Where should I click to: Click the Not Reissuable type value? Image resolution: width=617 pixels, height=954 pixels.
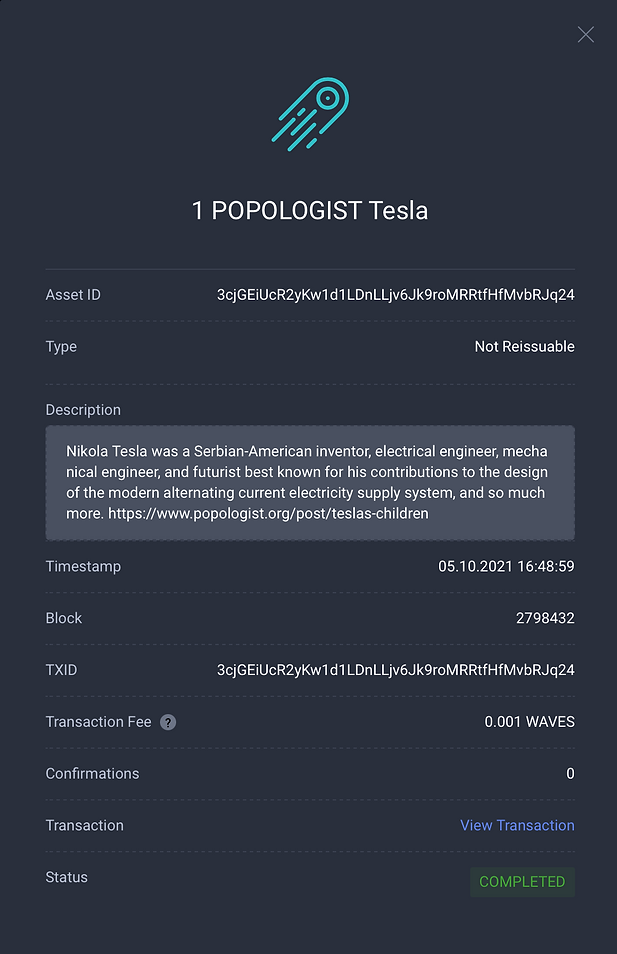(x=524, y=347)
